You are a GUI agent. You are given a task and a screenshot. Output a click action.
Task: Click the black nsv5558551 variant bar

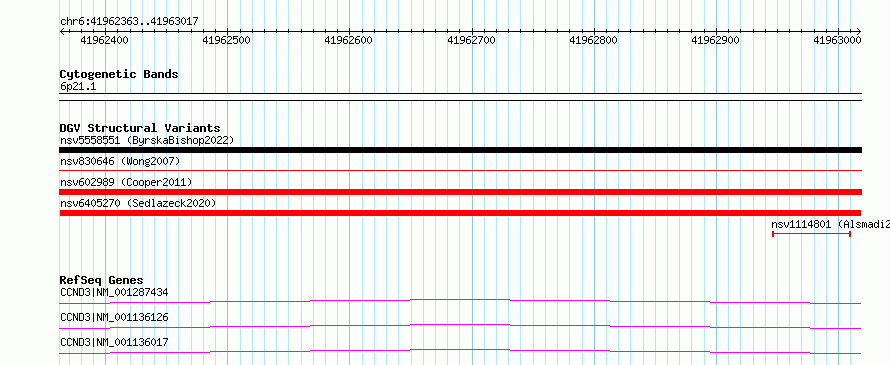point(460,150)
